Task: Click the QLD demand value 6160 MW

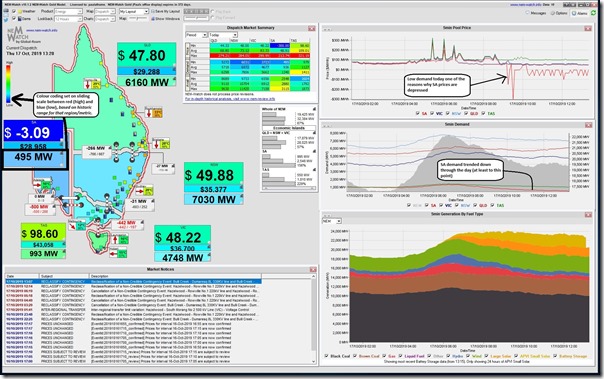Action: 147,82
